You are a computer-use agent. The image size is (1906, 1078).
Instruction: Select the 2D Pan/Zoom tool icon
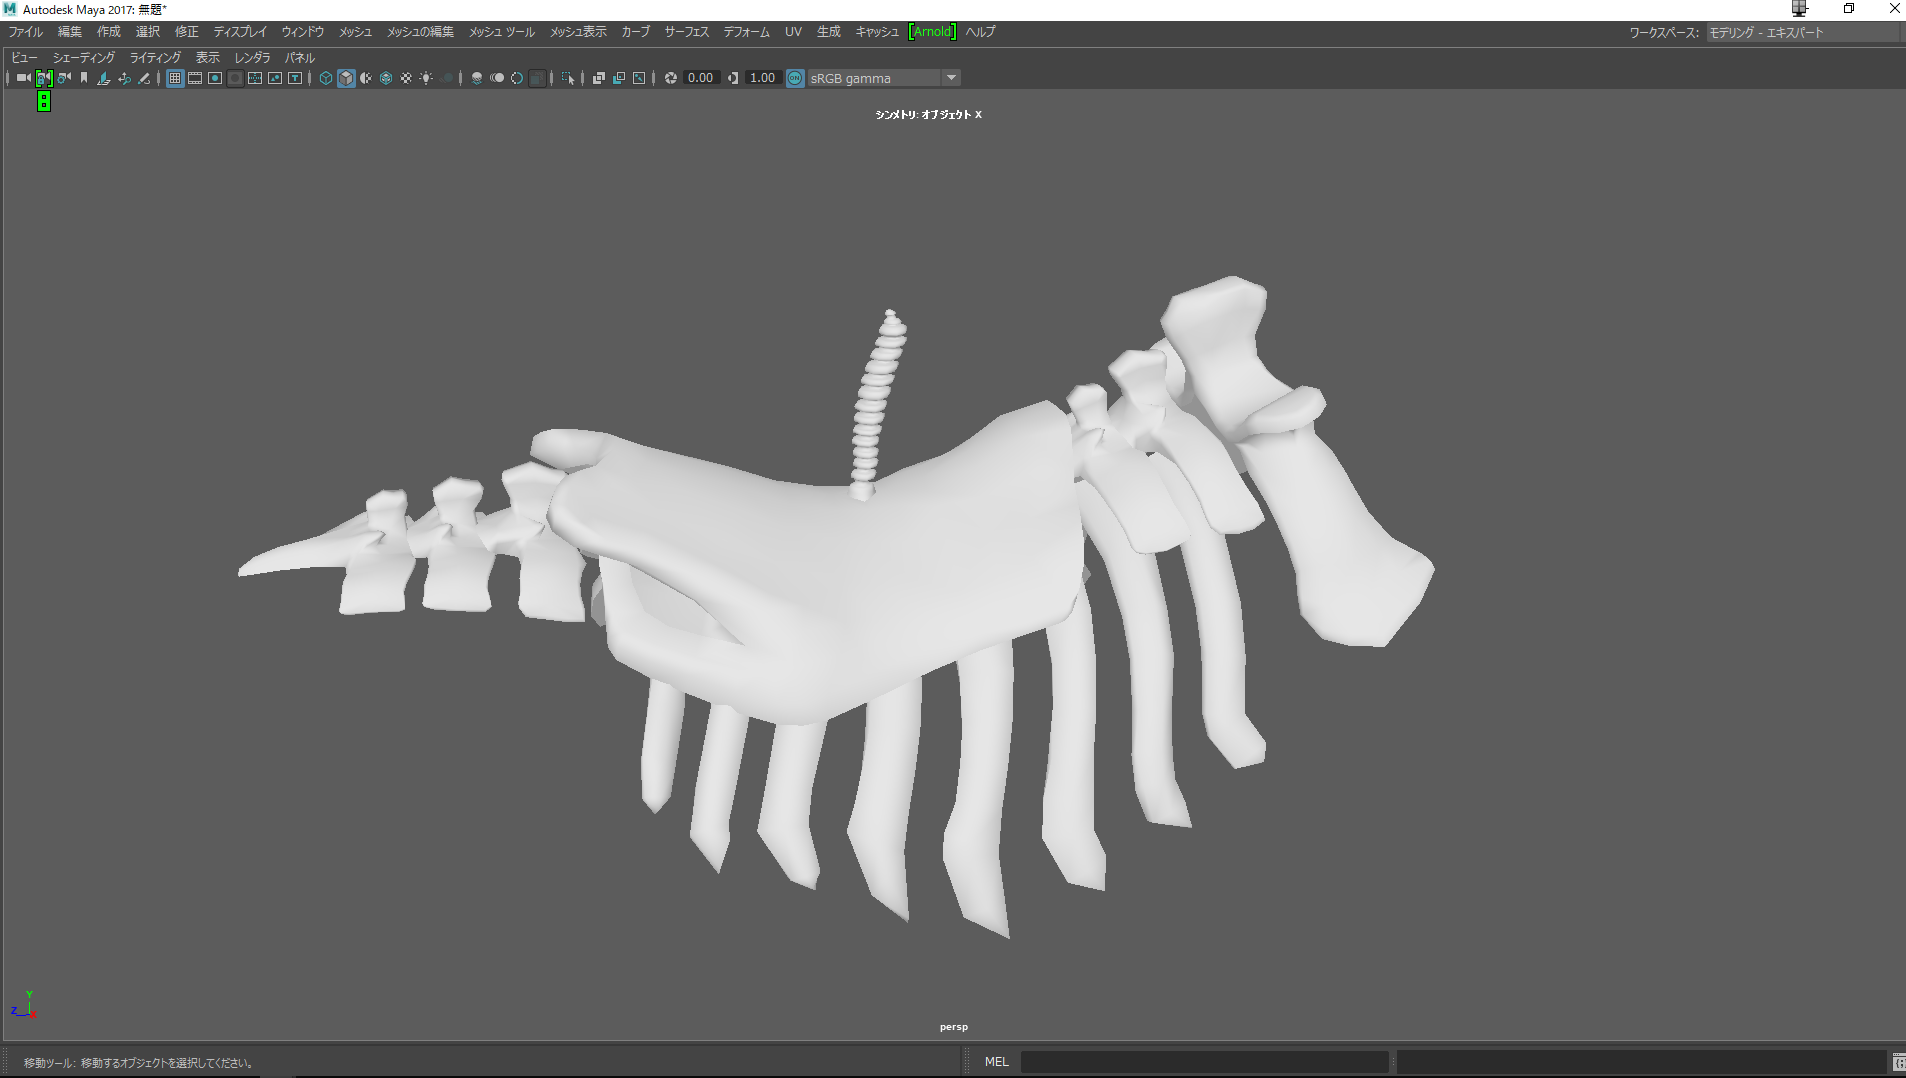coord(124,78)
